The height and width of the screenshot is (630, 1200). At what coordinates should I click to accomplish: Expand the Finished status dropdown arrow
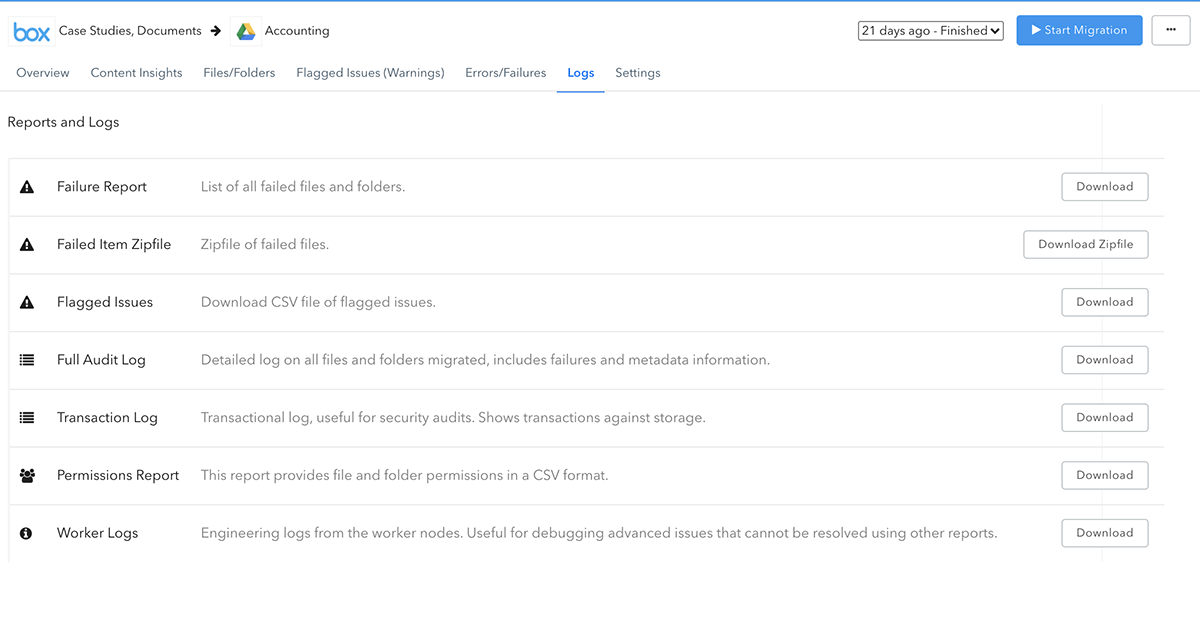[x=993, y=30]
